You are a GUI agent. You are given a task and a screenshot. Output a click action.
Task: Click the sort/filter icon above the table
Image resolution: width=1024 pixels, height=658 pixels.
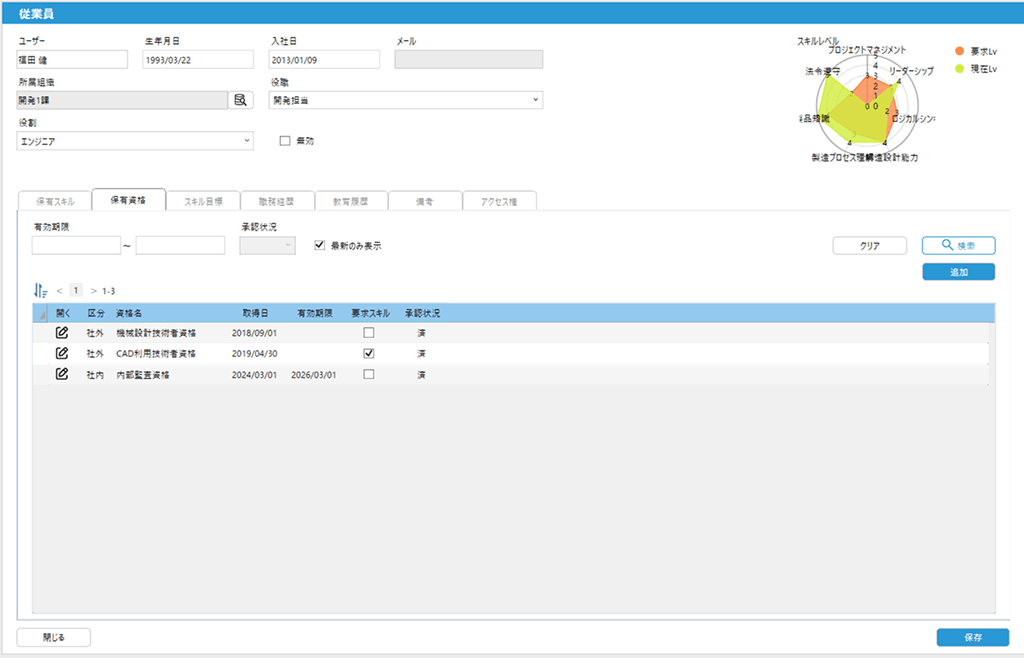(x=40, y=291)
